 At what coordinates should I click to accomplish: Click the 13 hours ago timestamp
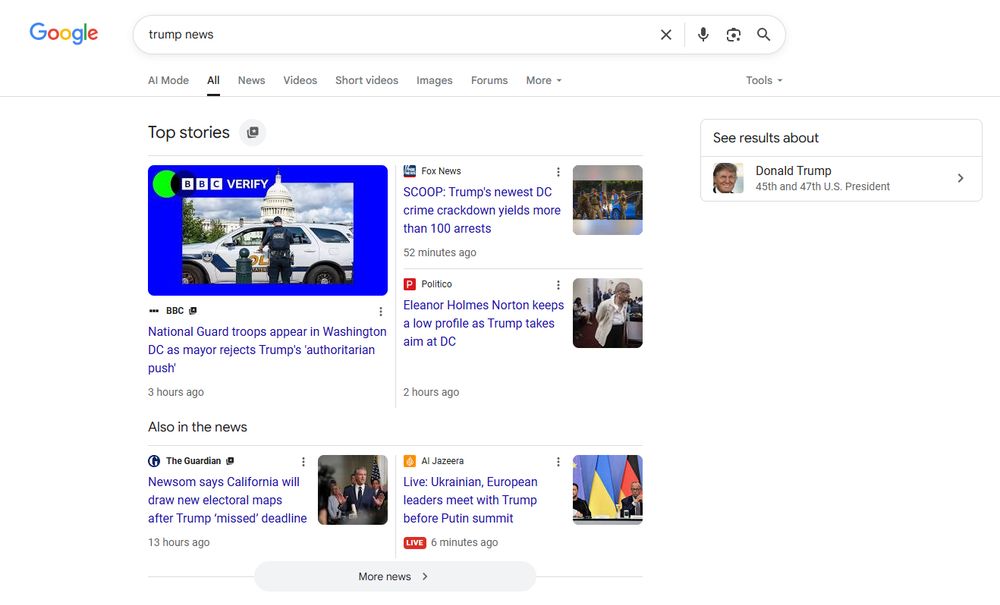pyautogui.click(x=179, y=543)
